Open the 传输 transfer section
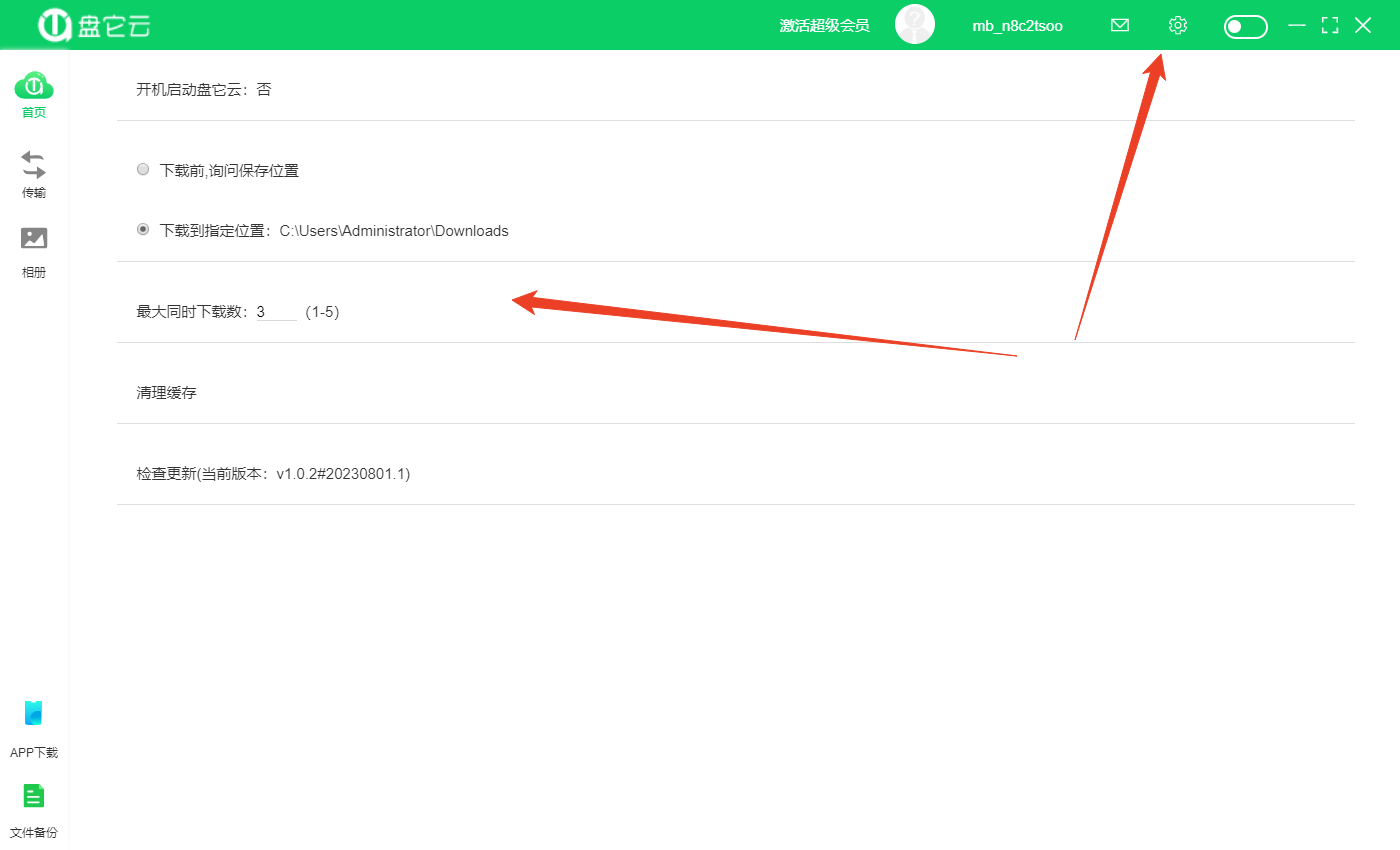Viewport: 1400px width, 850px height. coord(34,166)
